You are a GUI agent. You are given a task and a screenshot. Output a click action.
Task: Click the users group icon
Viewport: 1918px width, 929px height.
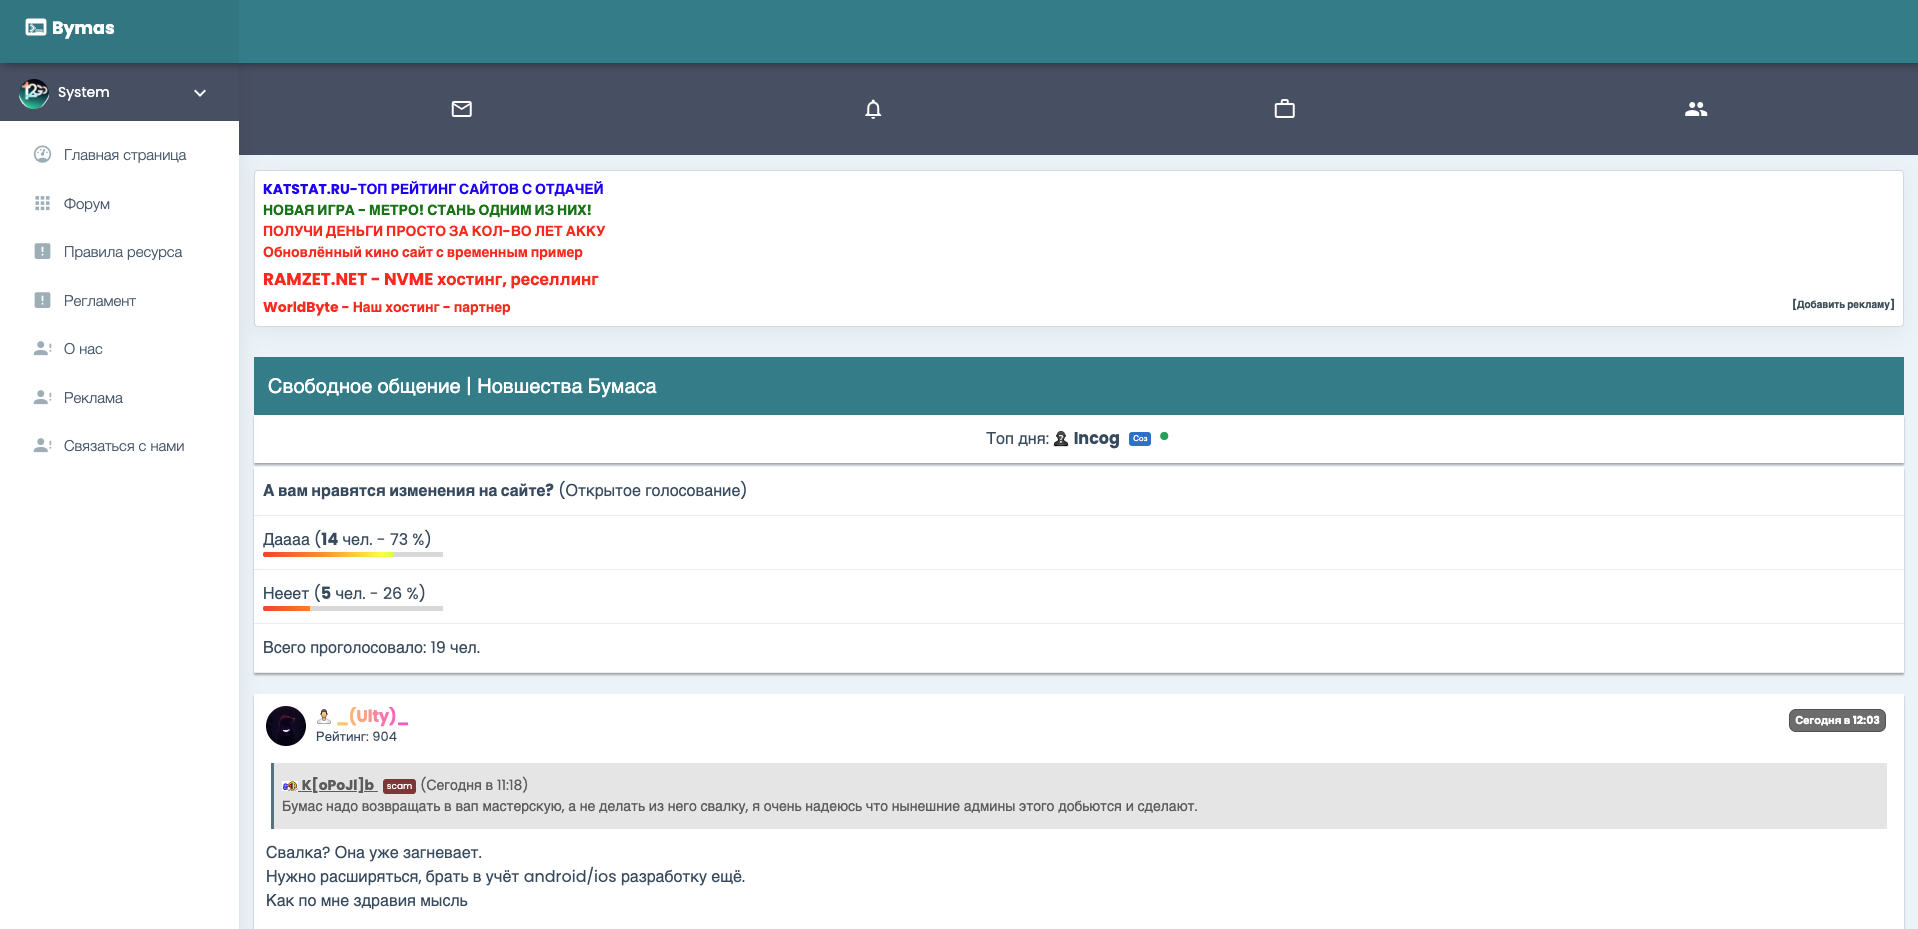[x=1695, y=109]
